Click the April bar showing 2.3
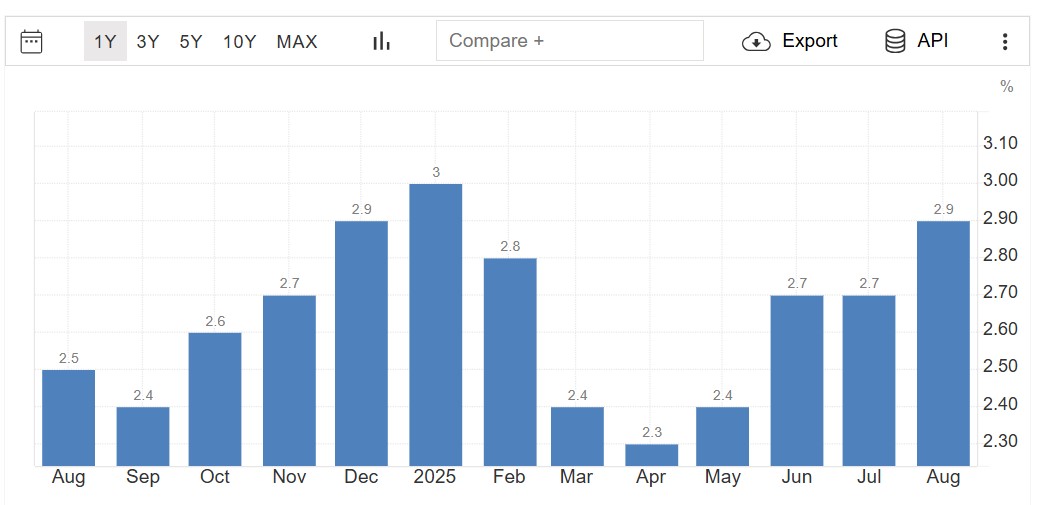This screenshot has height=505, width=1053. click(x=651, y=455)
